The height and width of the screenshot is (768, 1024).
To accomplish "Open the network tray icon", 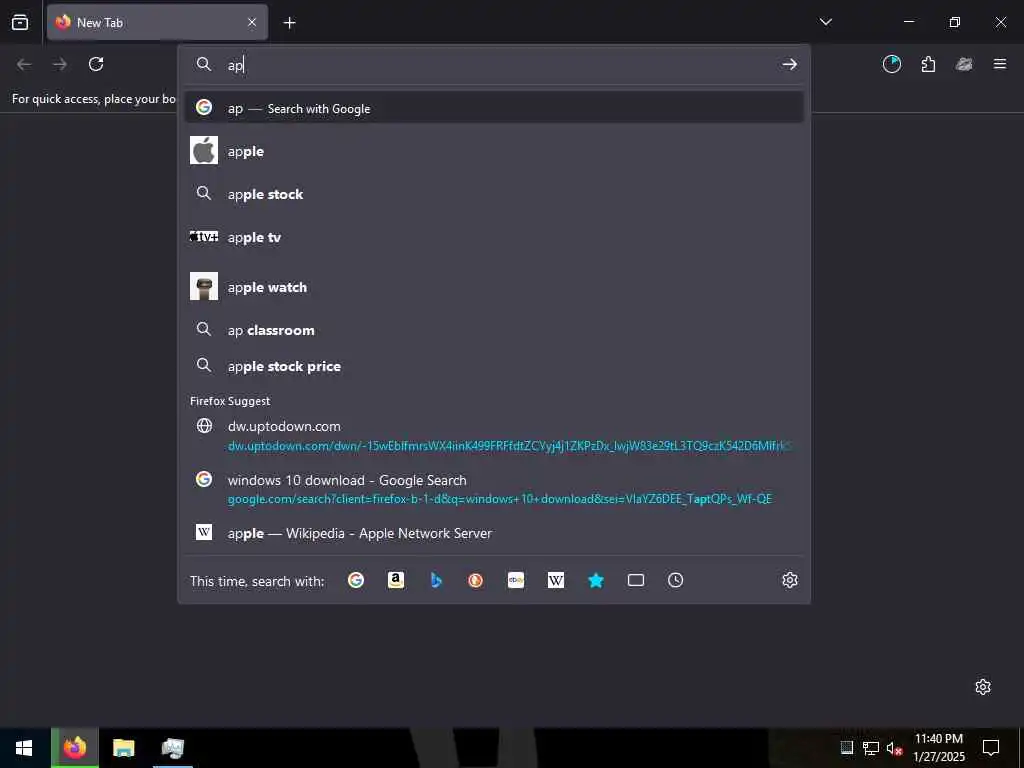I will (871, 748).
